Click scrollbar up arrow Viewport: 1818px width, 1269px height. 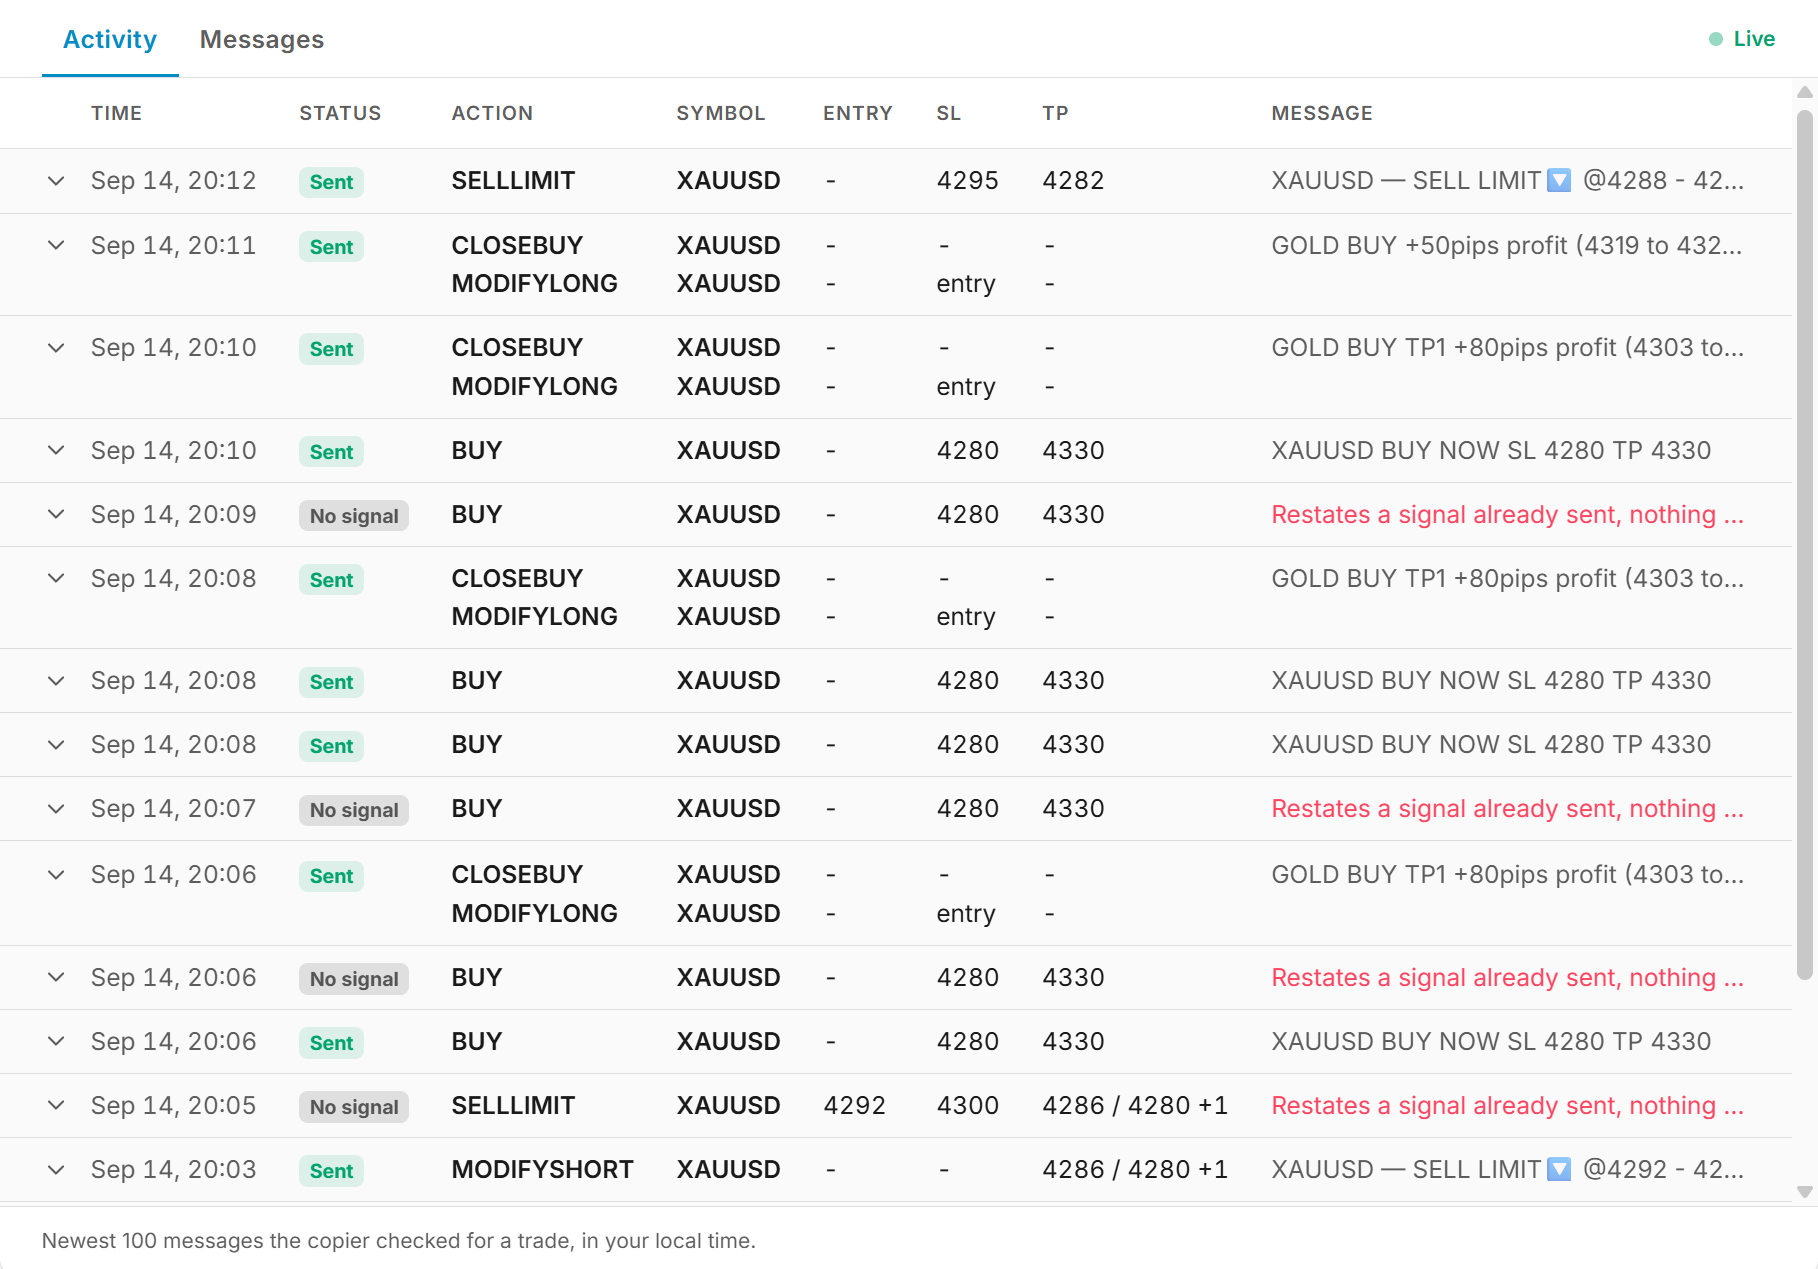pos(1804,92)
